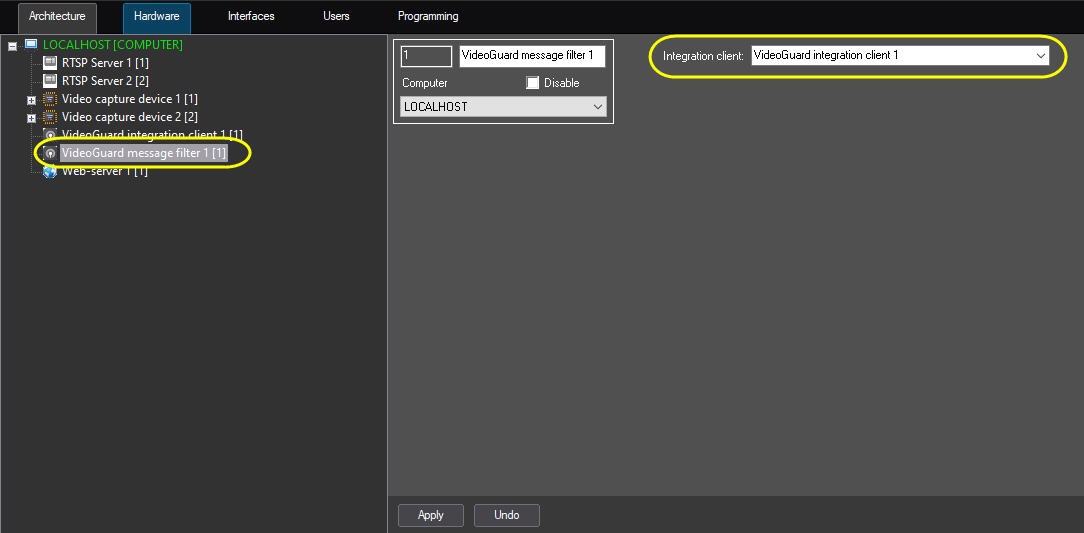Click the VideoGuard message filter 1 name field
1084x533 pixels.
coord(532,56)
